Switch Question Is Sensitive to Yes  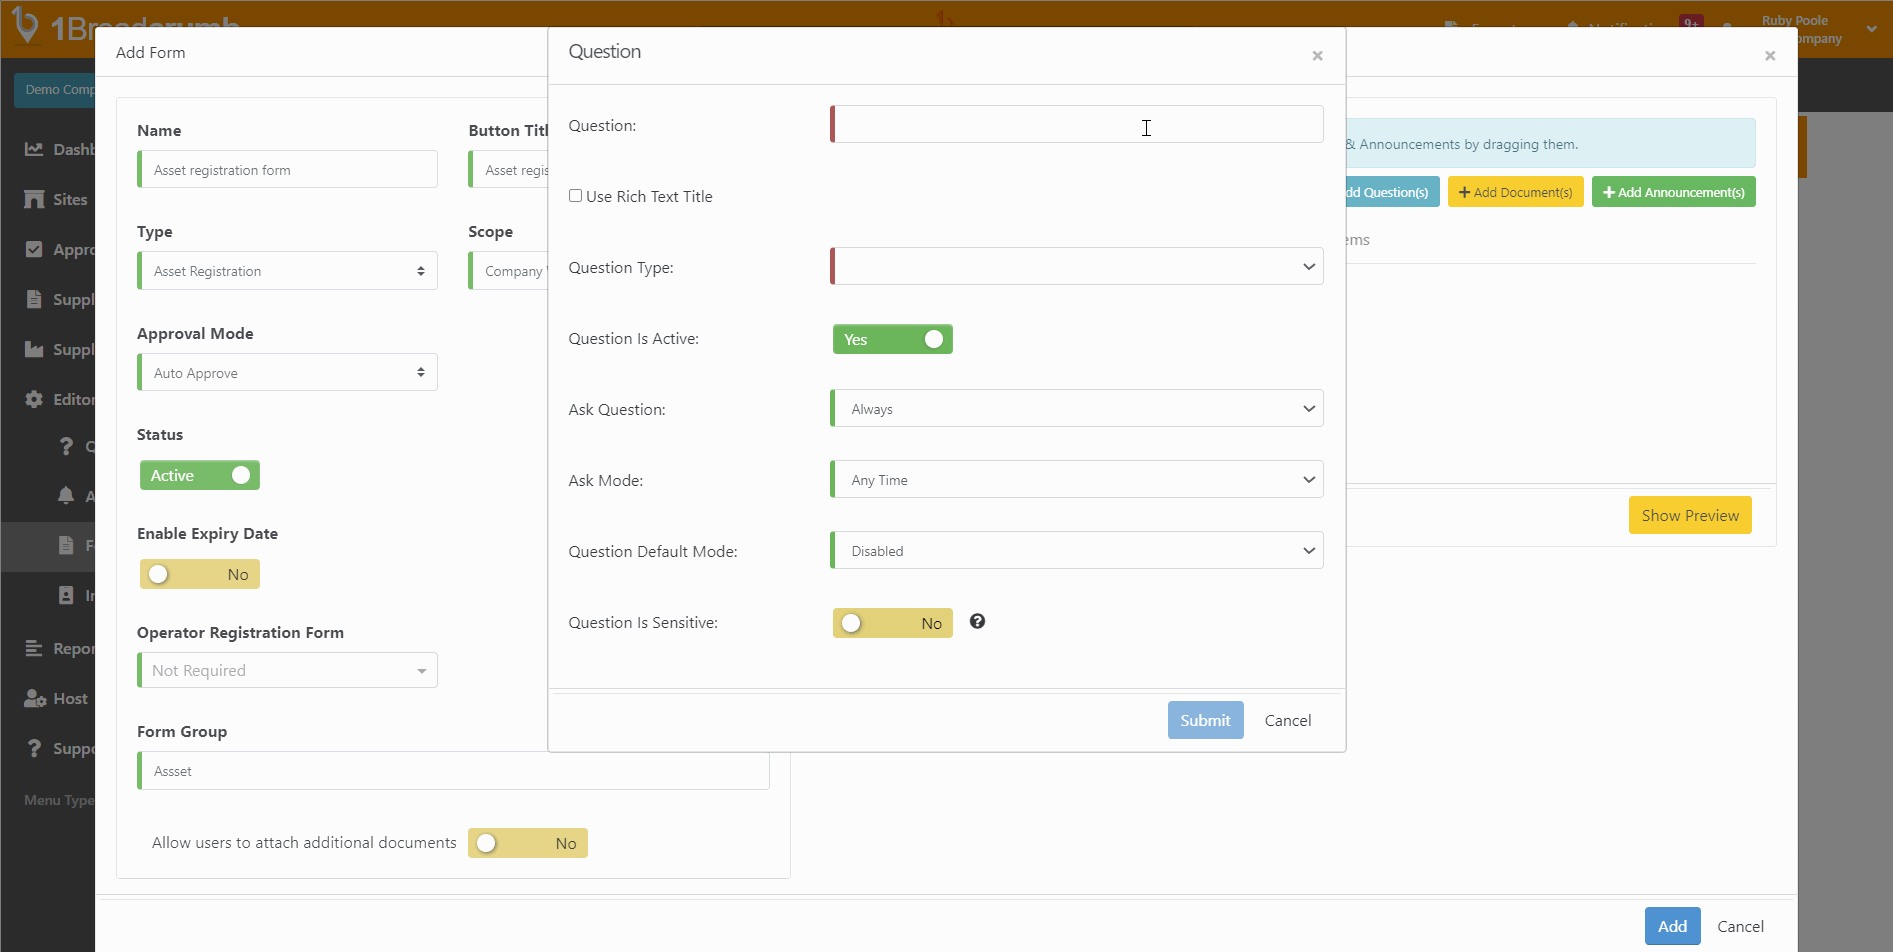(892, 622)
